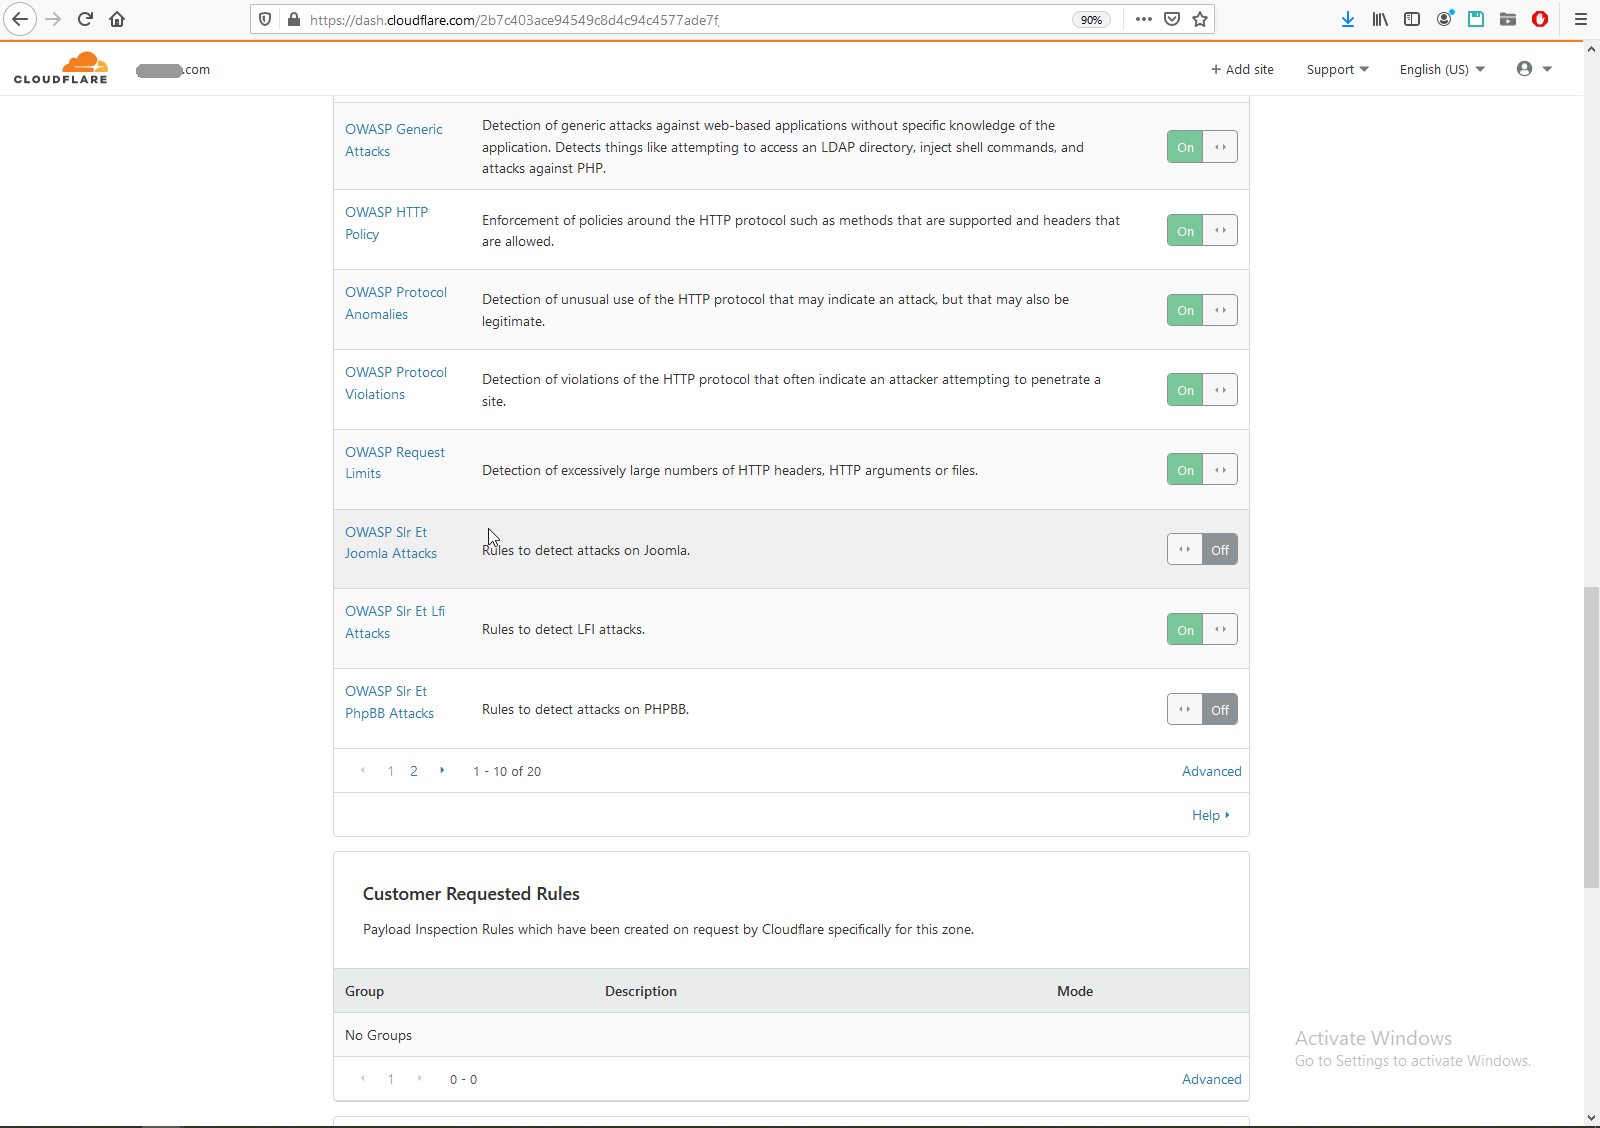Reload the page with the refresh icon
This screenshot has width=1600, height=1128.
pyautogui.click(x=85, y=19)
